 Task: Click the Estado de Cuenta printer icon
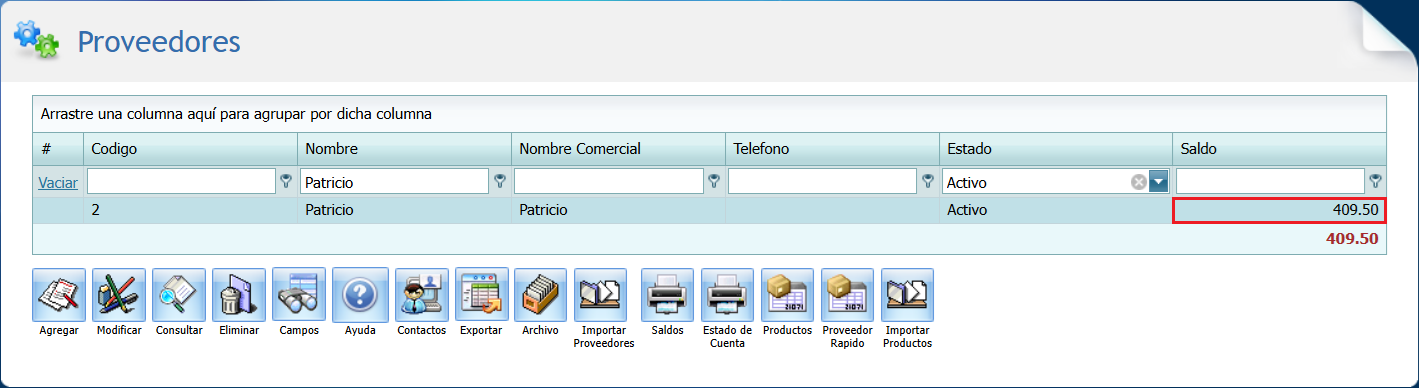728,295
